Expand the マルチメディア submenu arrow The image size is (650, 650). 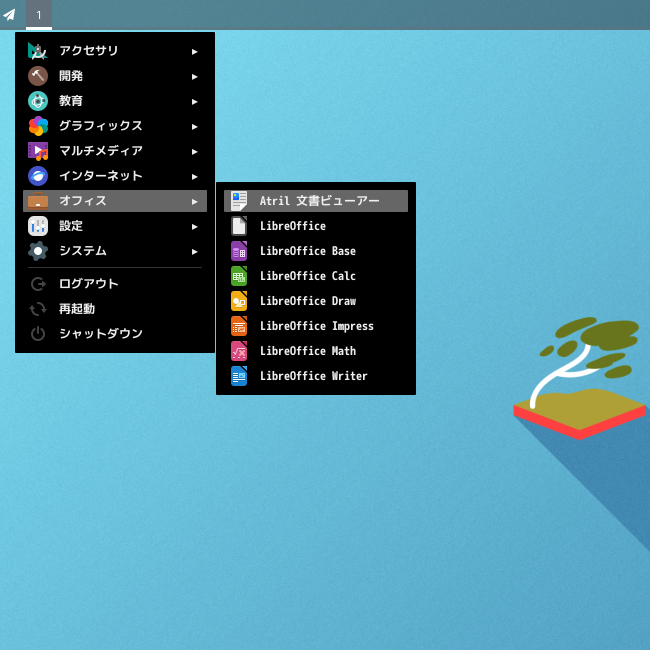tap(194, 152)
